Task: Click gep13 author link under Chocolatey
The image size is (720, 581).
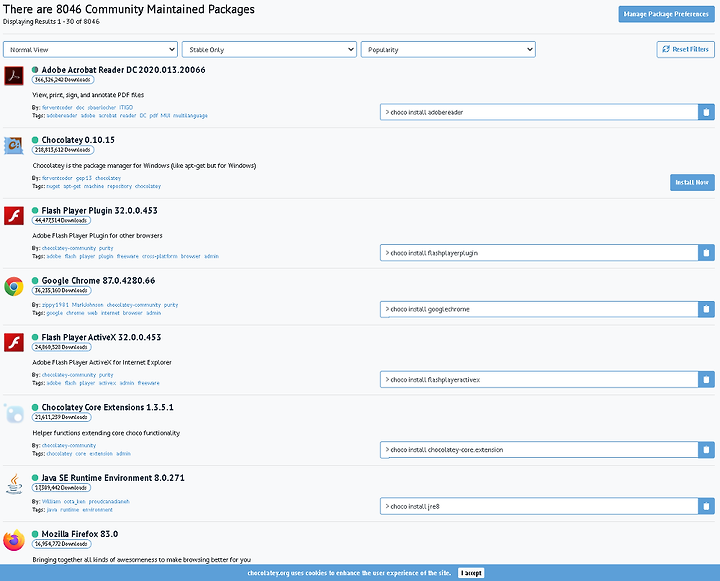Action: [84, 178]
